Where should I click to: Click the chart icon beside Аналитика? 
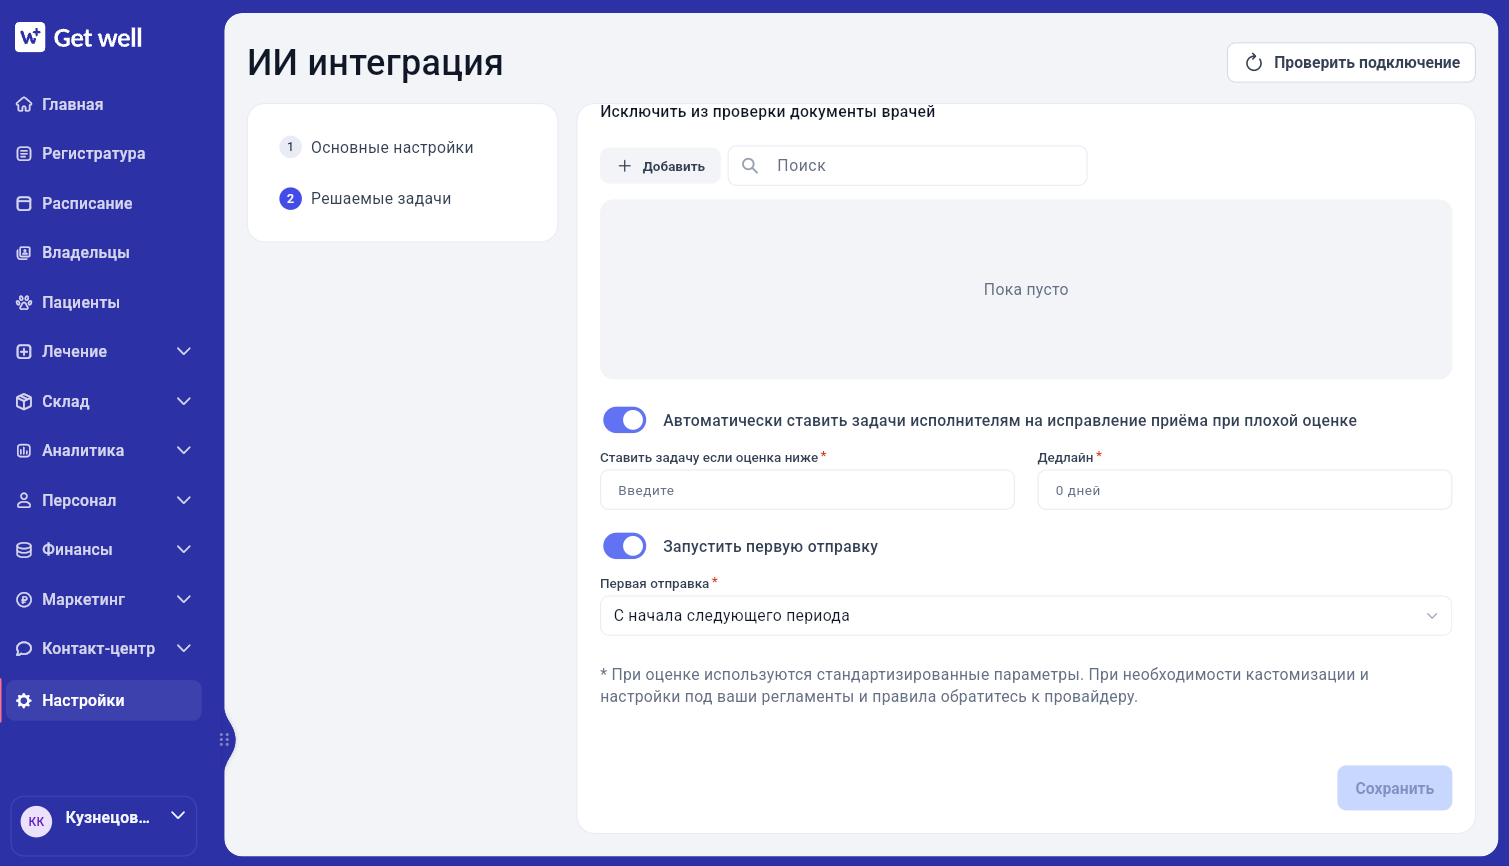click(x=24, y=451)
